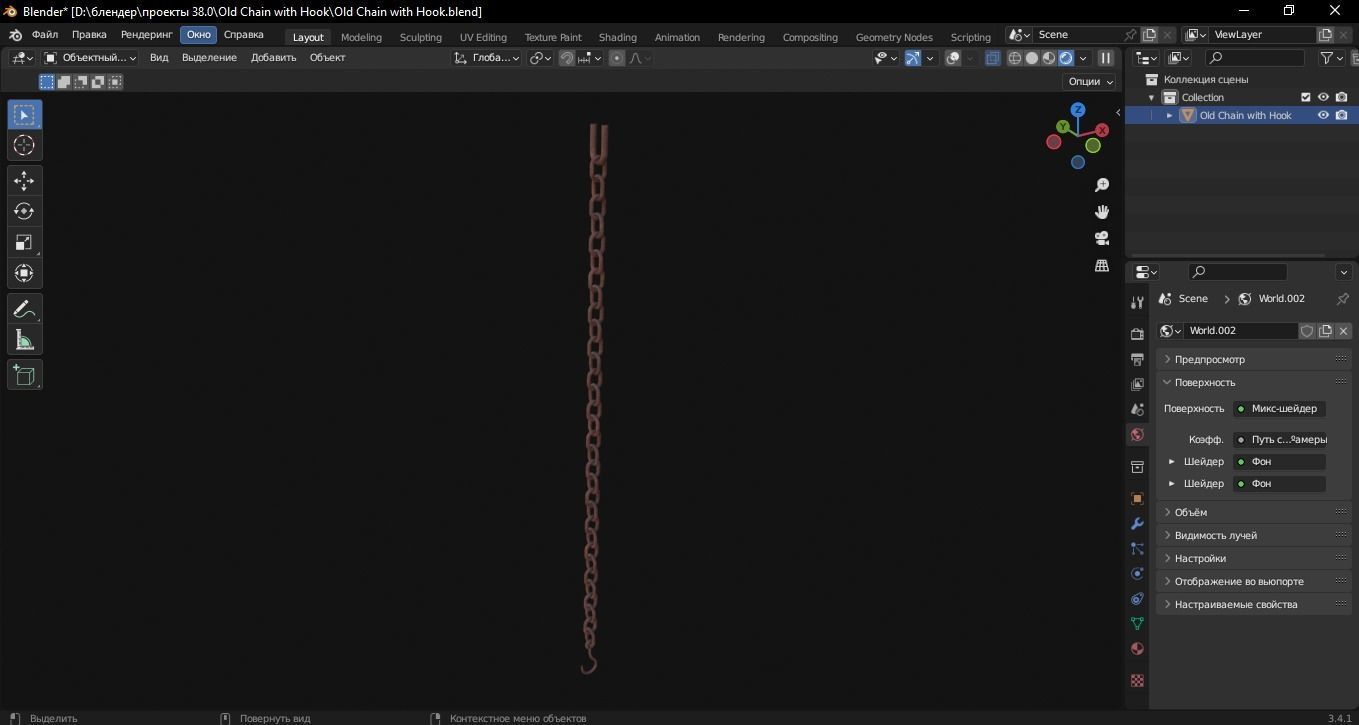
Task: Toggle camera view with camera icon
Action: pos(1102,239)
